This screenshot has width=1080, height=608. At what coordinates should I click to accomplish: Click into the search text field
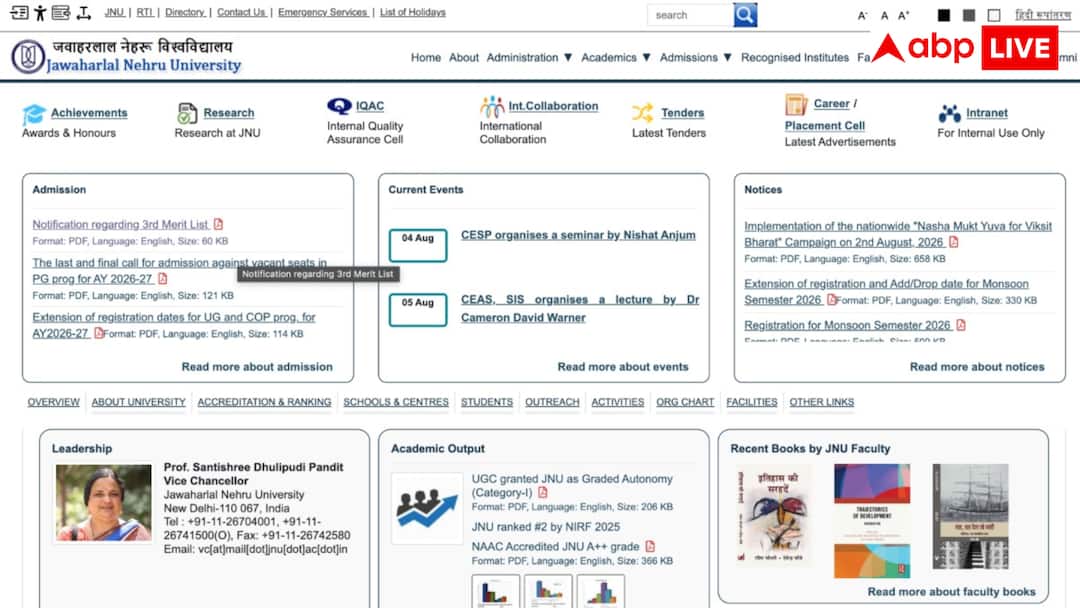[689, 14]
